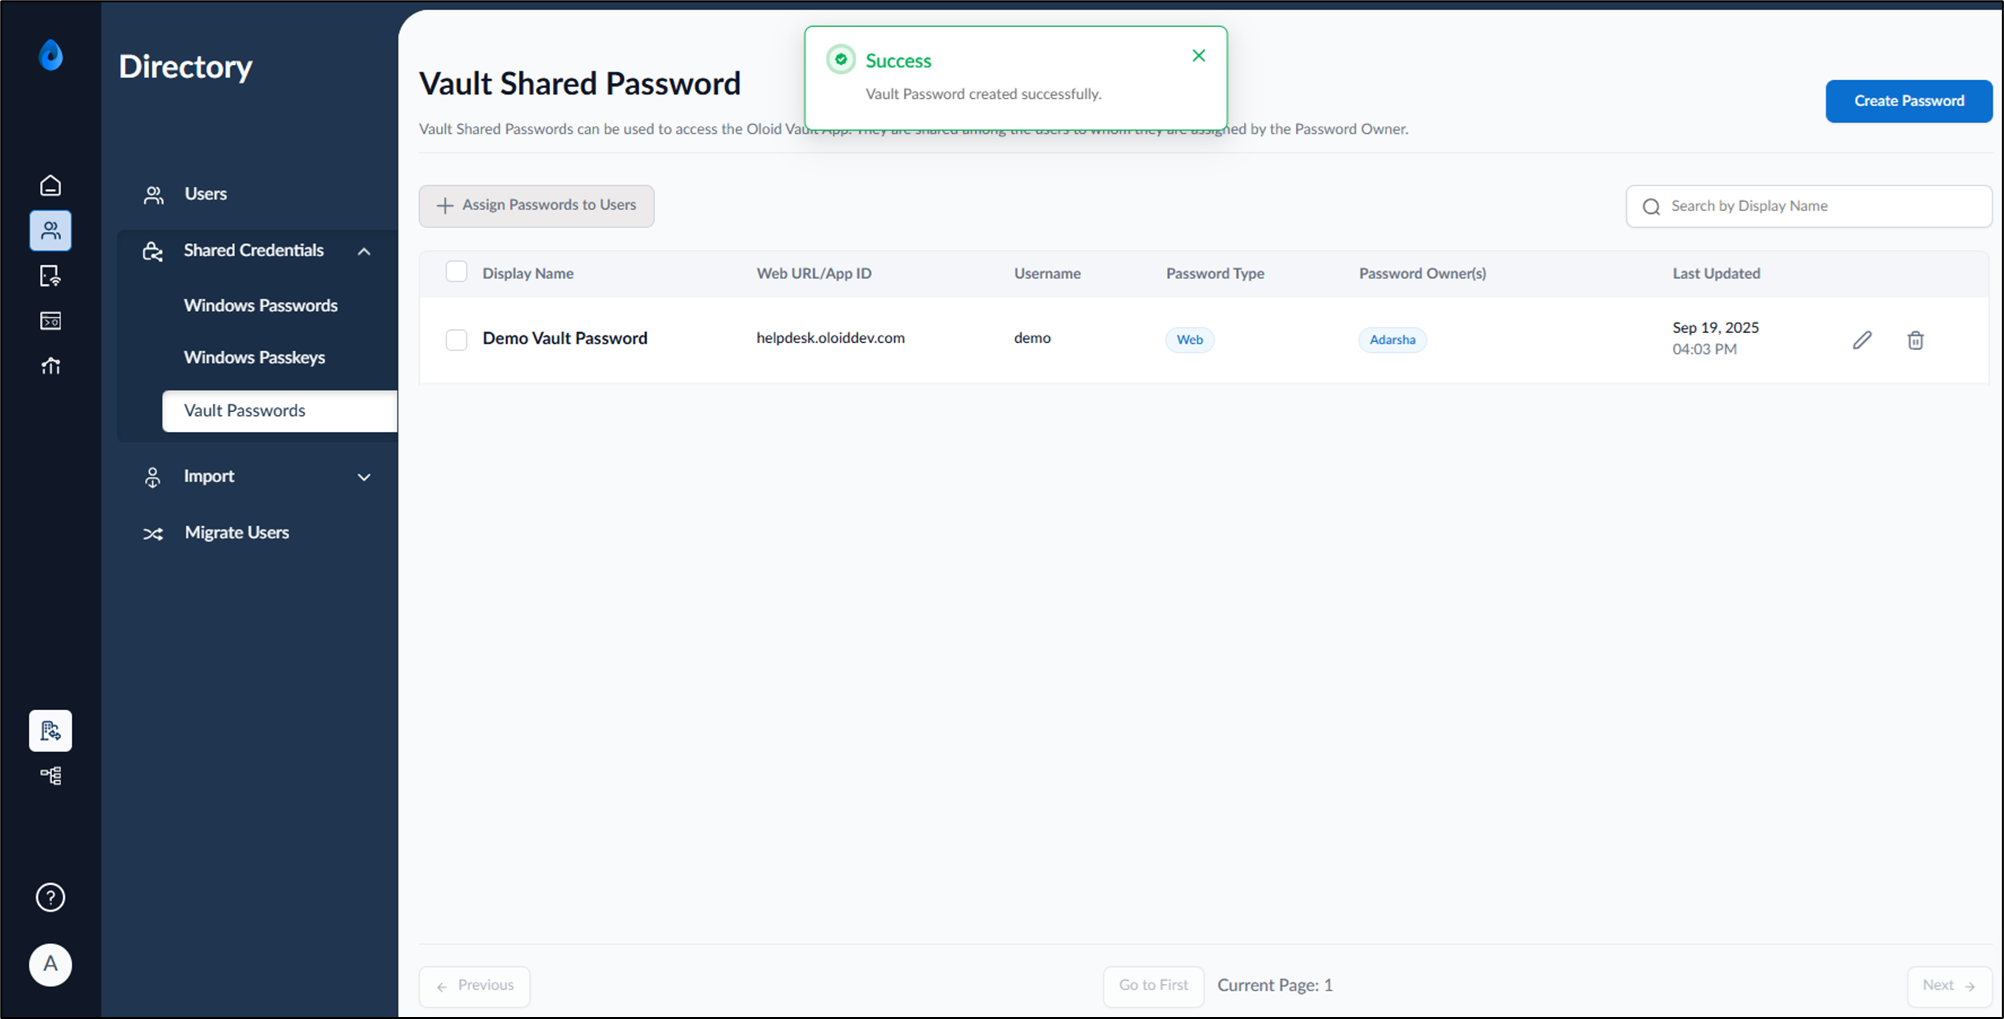The image size is (2004, 1019).
Task: Click the Web password type tag
Action: click(x=1189, y=340)
